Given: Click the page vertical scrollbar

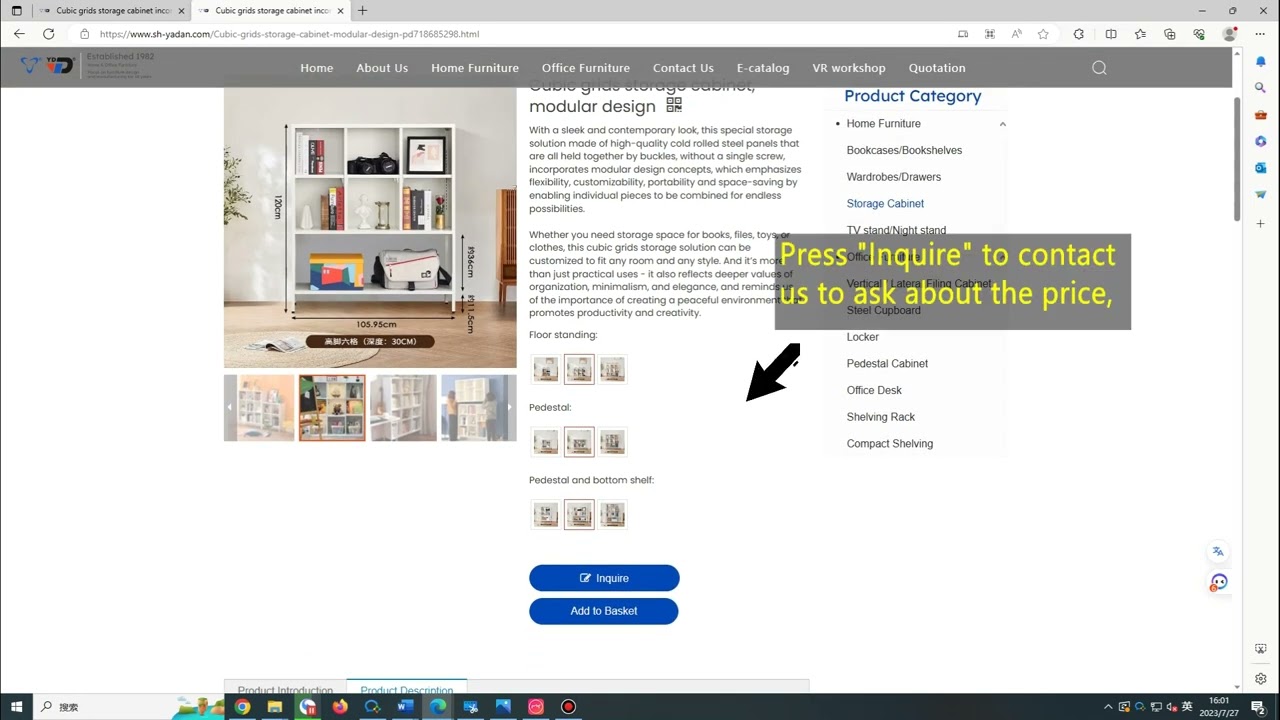Looking at the screenshot, I should click(x=1237, y=160).
